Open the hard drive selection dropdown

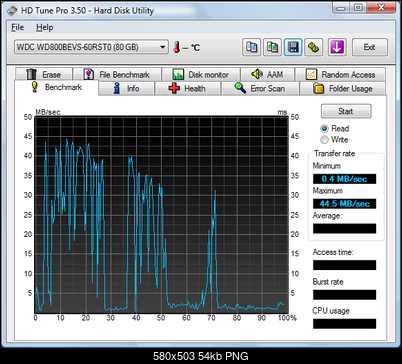[91, 47]
